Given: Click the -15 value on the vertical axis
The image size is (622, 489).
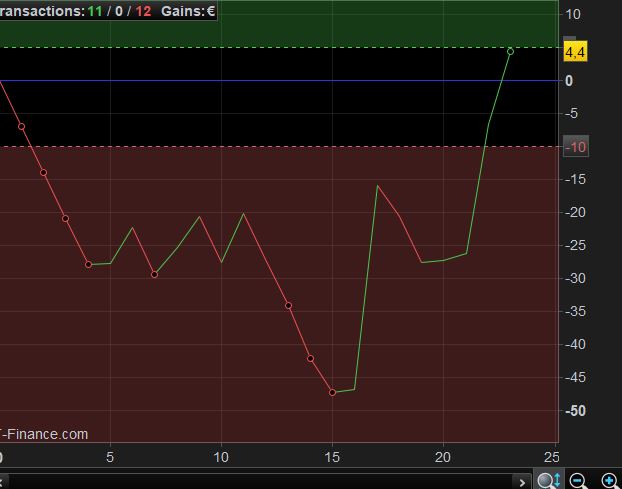Looking at the screenshot, I should [575, 179].
